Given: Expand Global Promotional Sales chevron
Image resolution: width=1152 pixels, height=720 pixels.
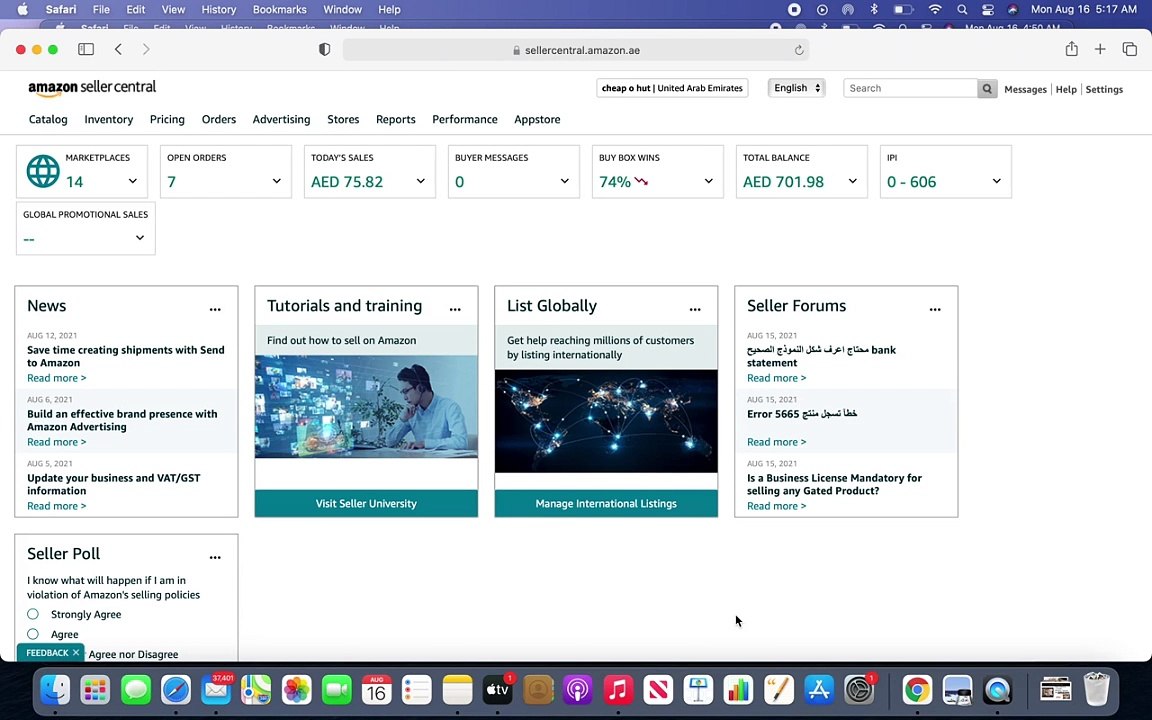Looking at the screenshot, I should 140,237.
